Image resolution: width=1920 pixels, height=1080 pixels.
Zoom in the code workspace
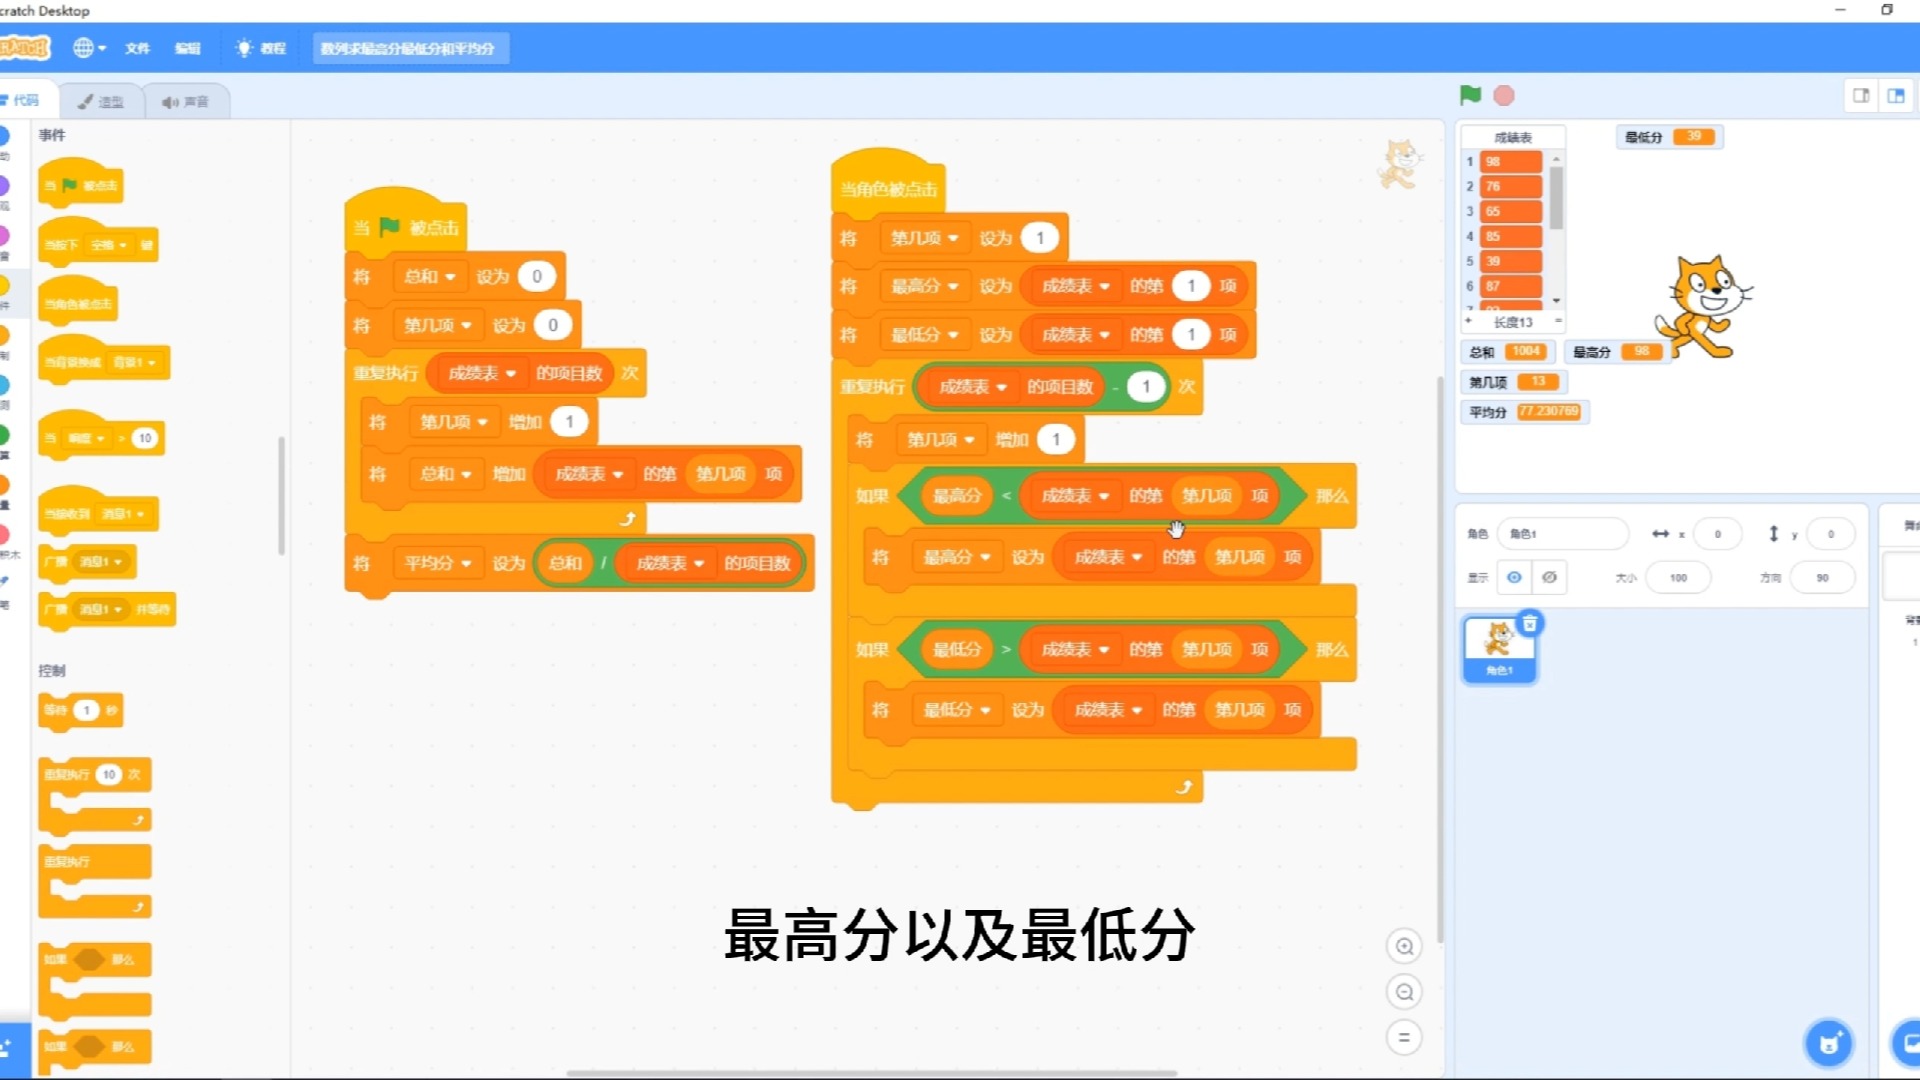(1404, 946)
